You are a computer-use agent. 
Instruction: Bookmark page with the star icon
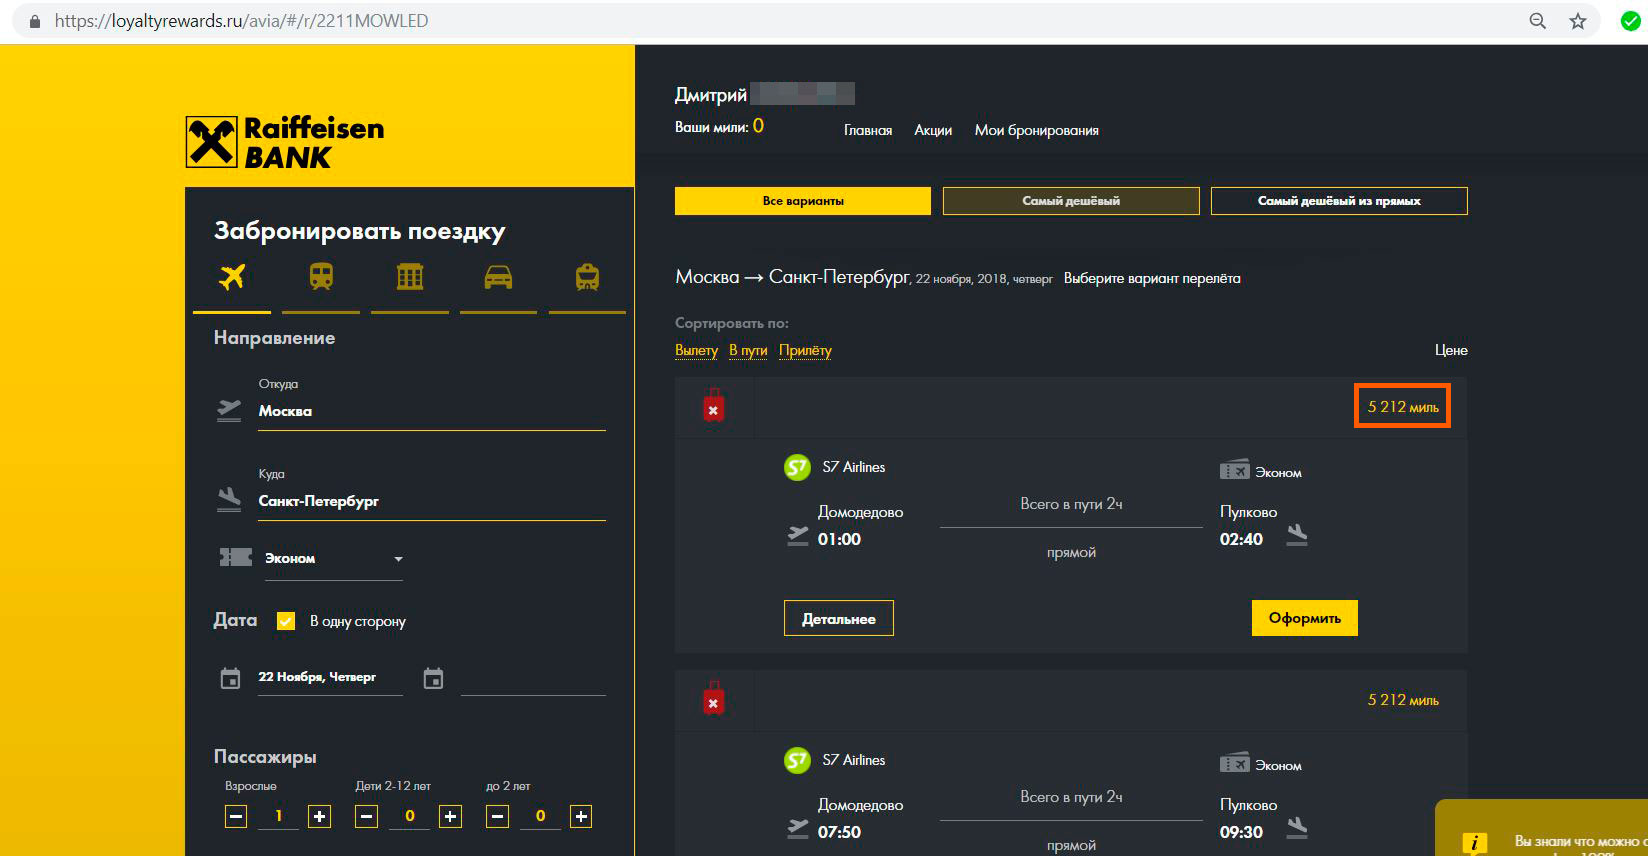(x=1578, y=21)
